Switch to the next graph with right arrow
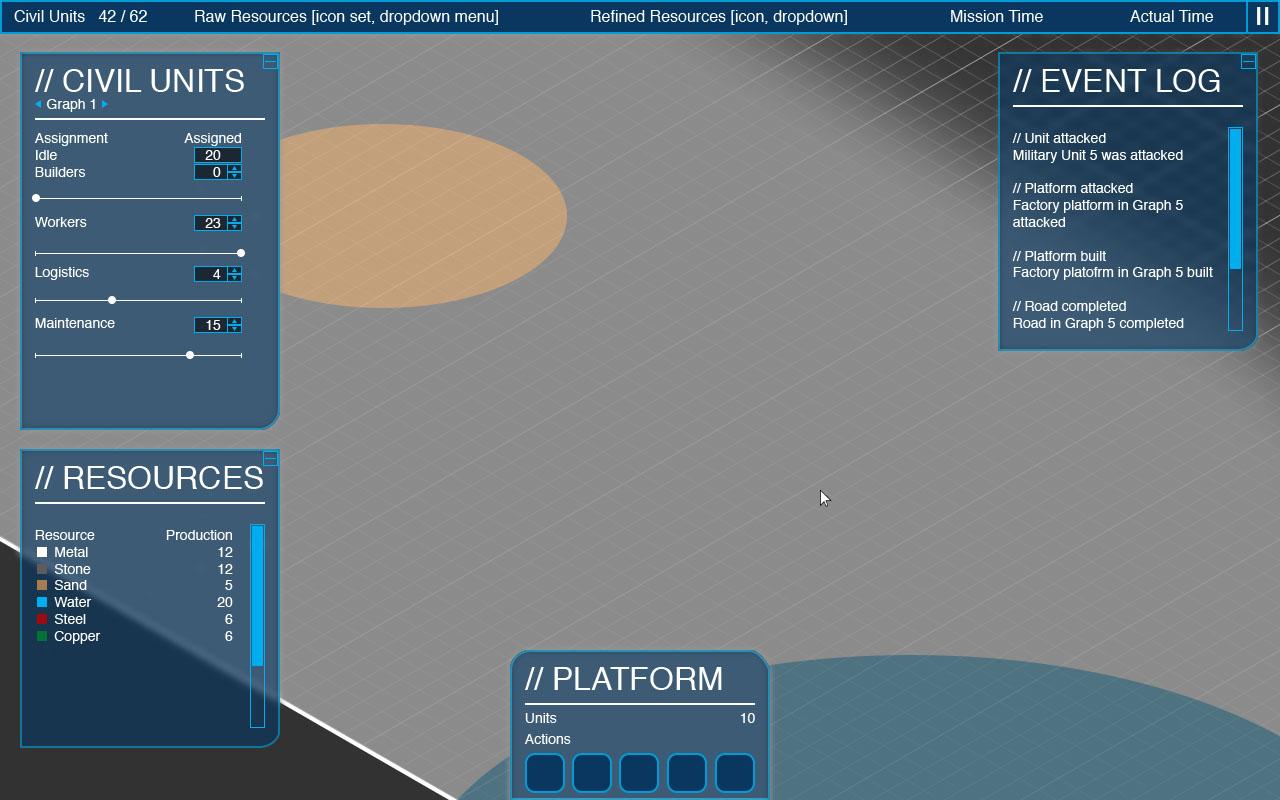The height and width of the screenshot is (800, 1280). point(105,104)
